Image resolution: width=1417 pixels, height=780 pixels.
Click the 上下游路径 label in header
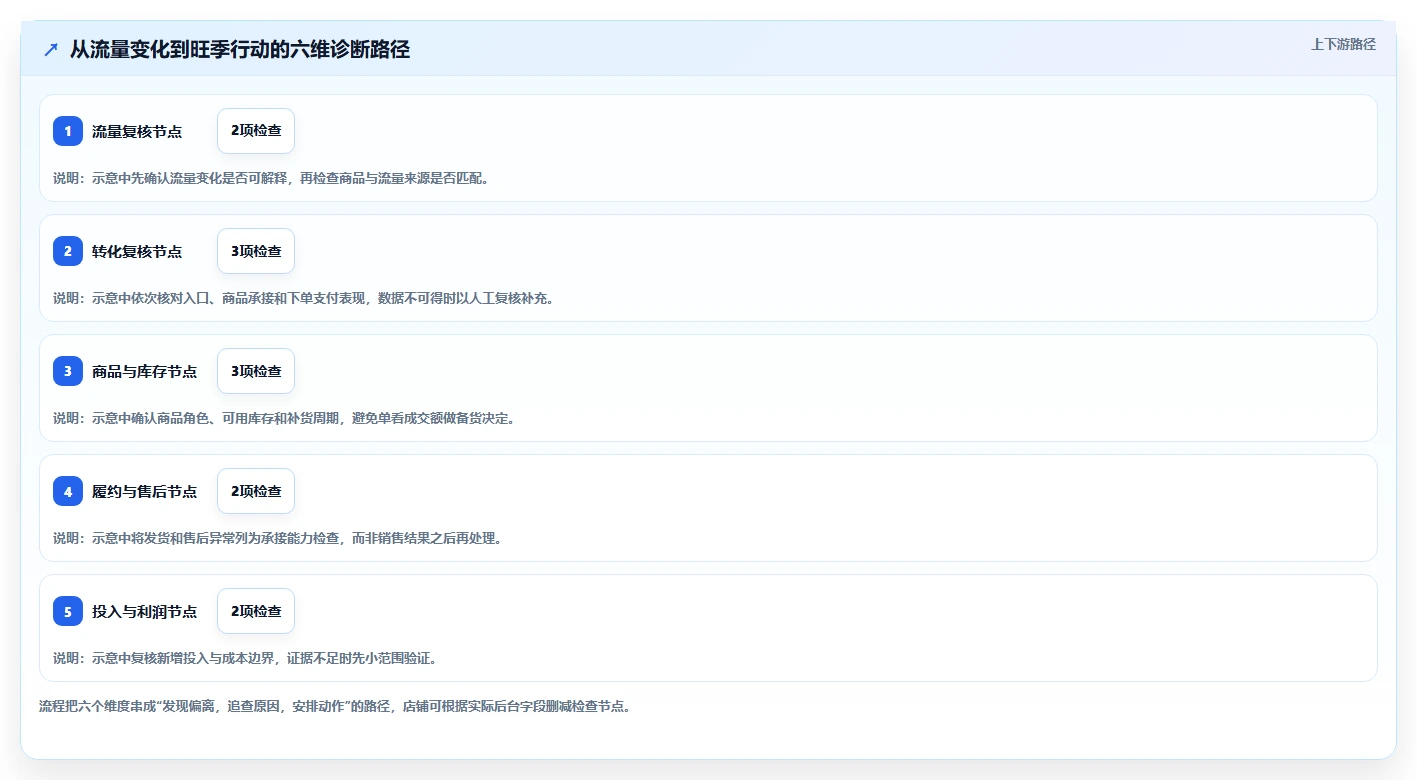1343,44
